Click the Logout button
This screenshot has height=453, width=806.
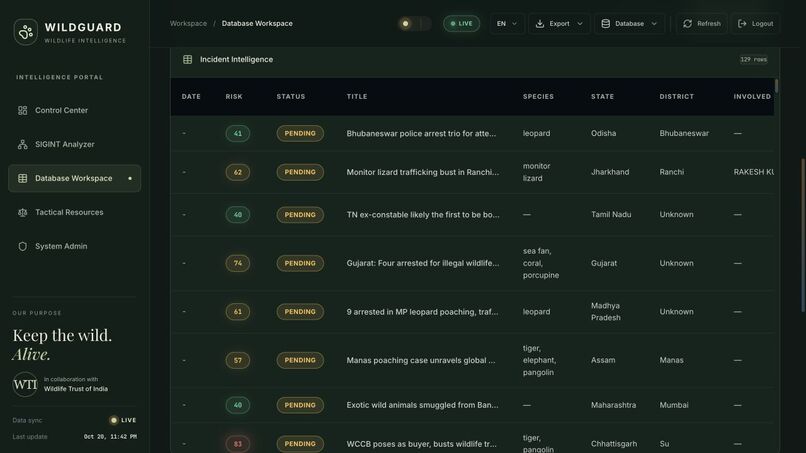(756, 24)
